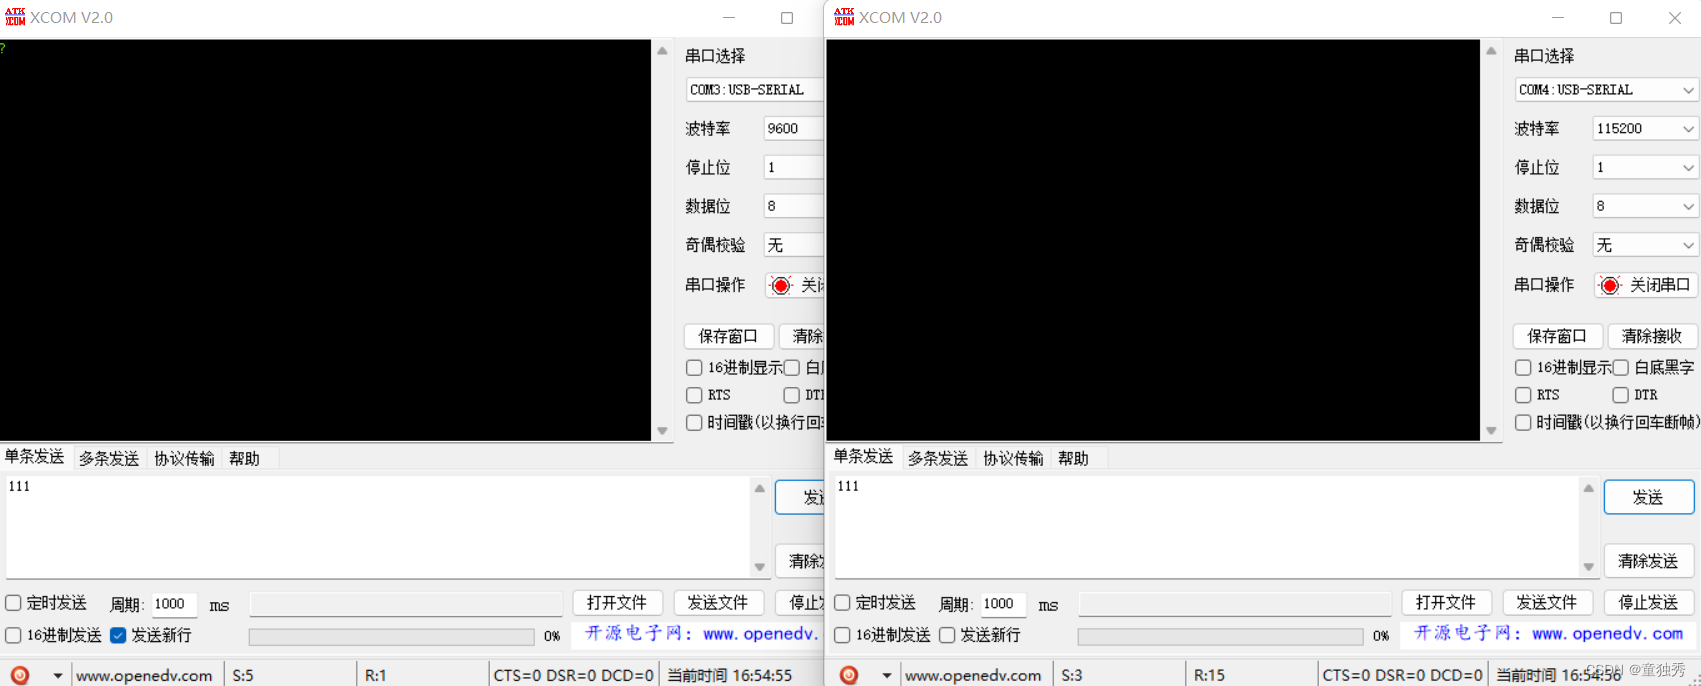Open 帮助 tab in left window

coord(244,458)
